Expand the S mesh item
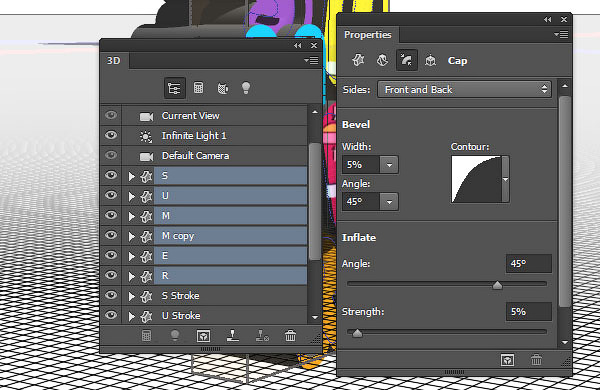Screen dimensions: 600x390 132,176
